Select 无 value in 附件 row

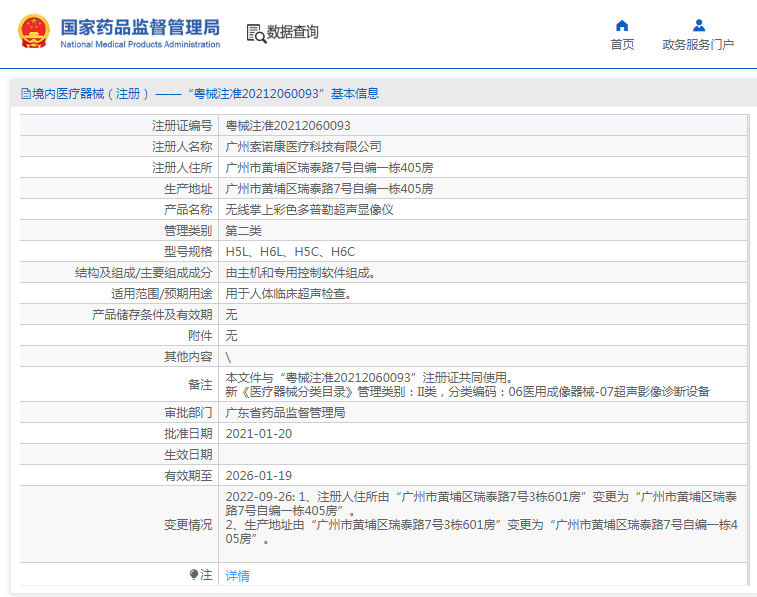pos(231,335)
